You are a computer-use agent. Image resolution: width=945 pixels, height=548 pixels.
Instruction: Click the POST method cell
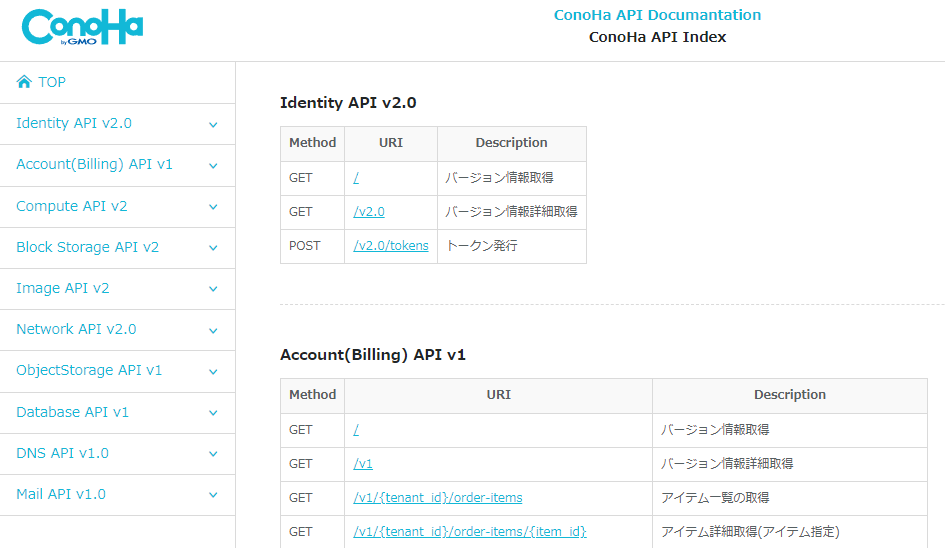(x=312, y=246)
